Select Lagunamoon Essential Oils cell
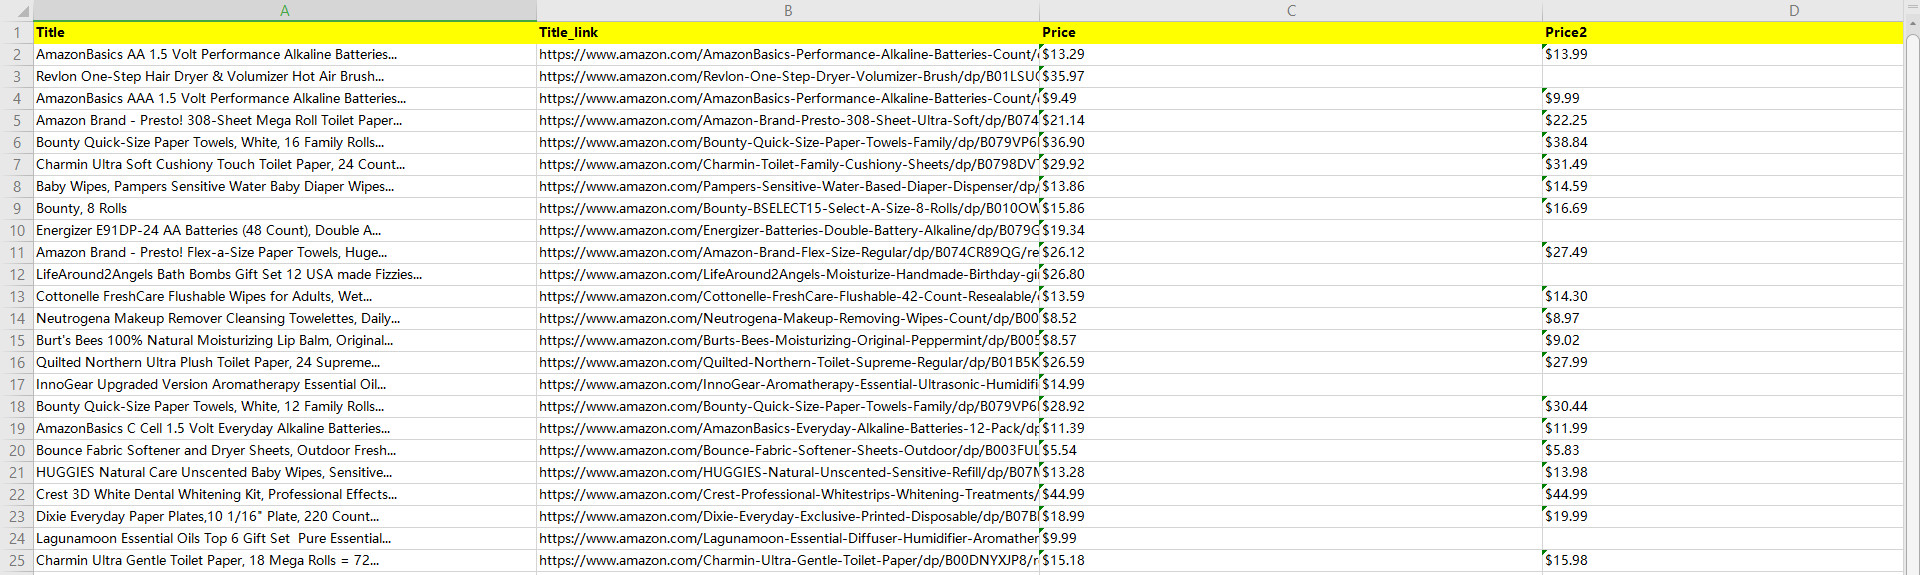 (285, 538)
